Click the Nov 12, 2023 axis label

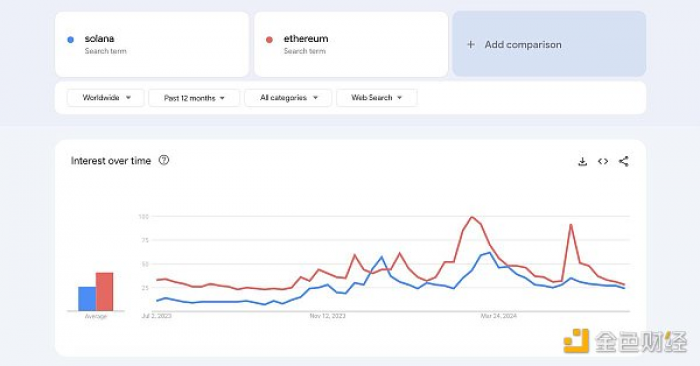[328, 316]
